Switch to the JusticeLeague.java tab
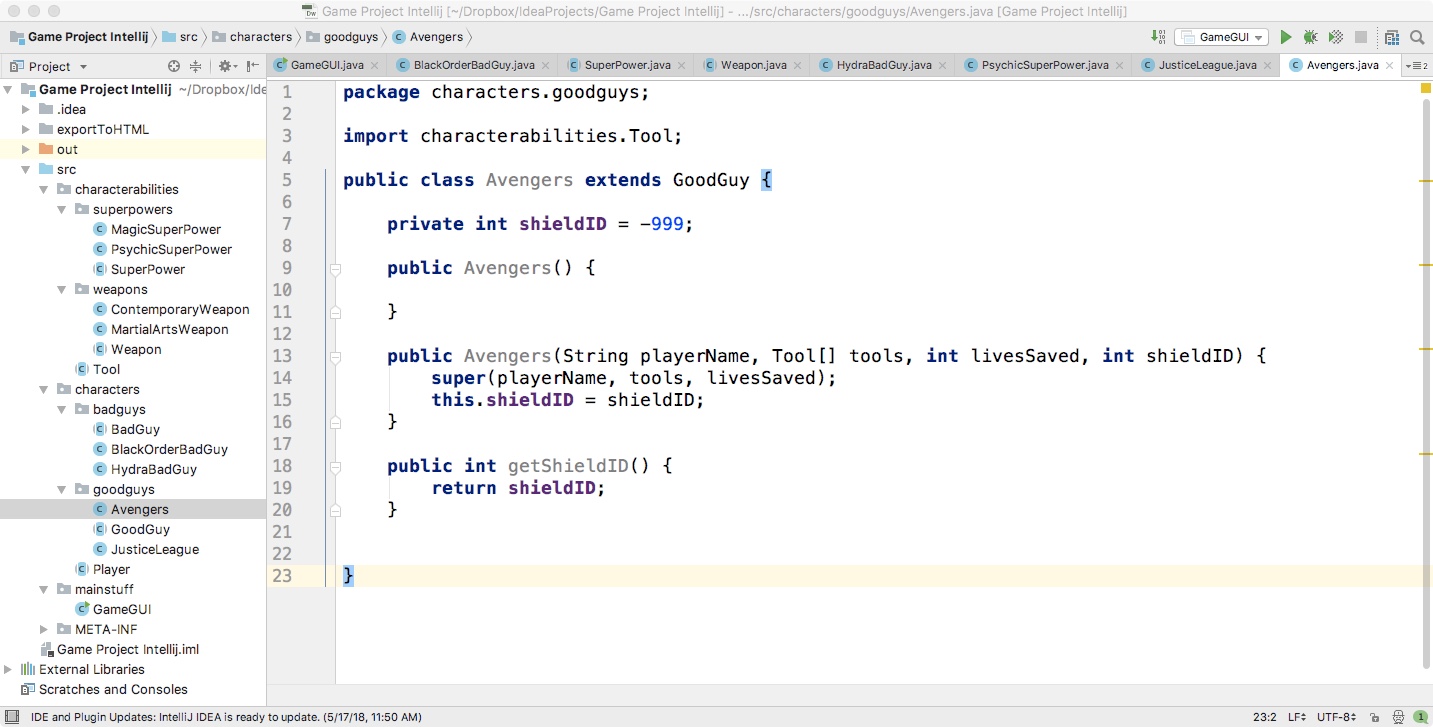This screenshot has height=727, width=1433. [1206, 65]
